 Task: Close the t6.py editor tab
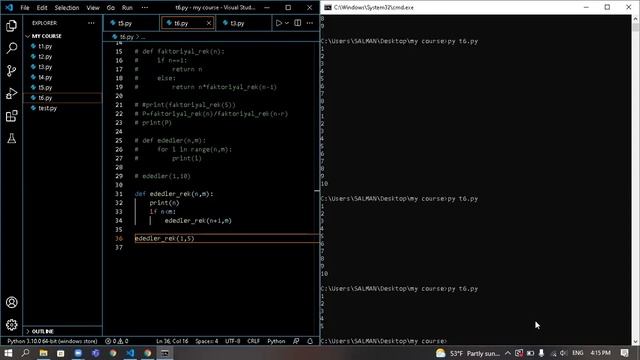pyautogui.click(x=209, y=23)
